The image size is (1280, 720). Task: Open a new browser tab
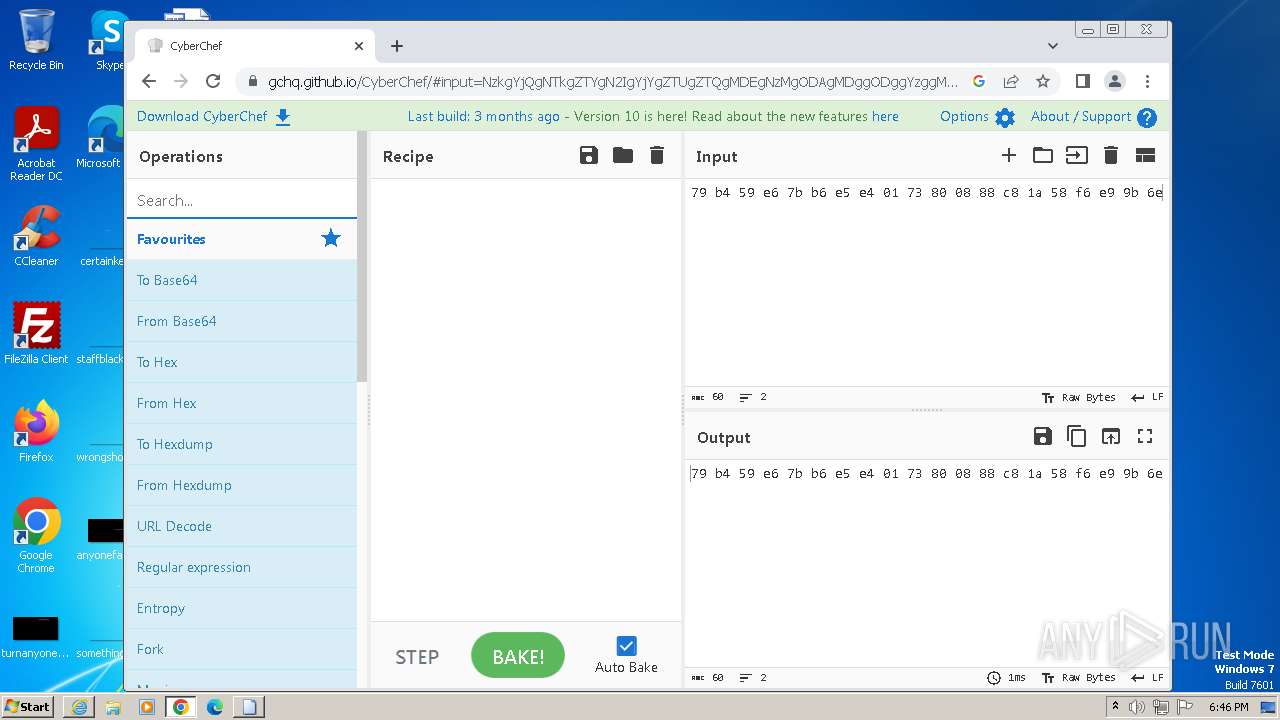tap(397, 46)
